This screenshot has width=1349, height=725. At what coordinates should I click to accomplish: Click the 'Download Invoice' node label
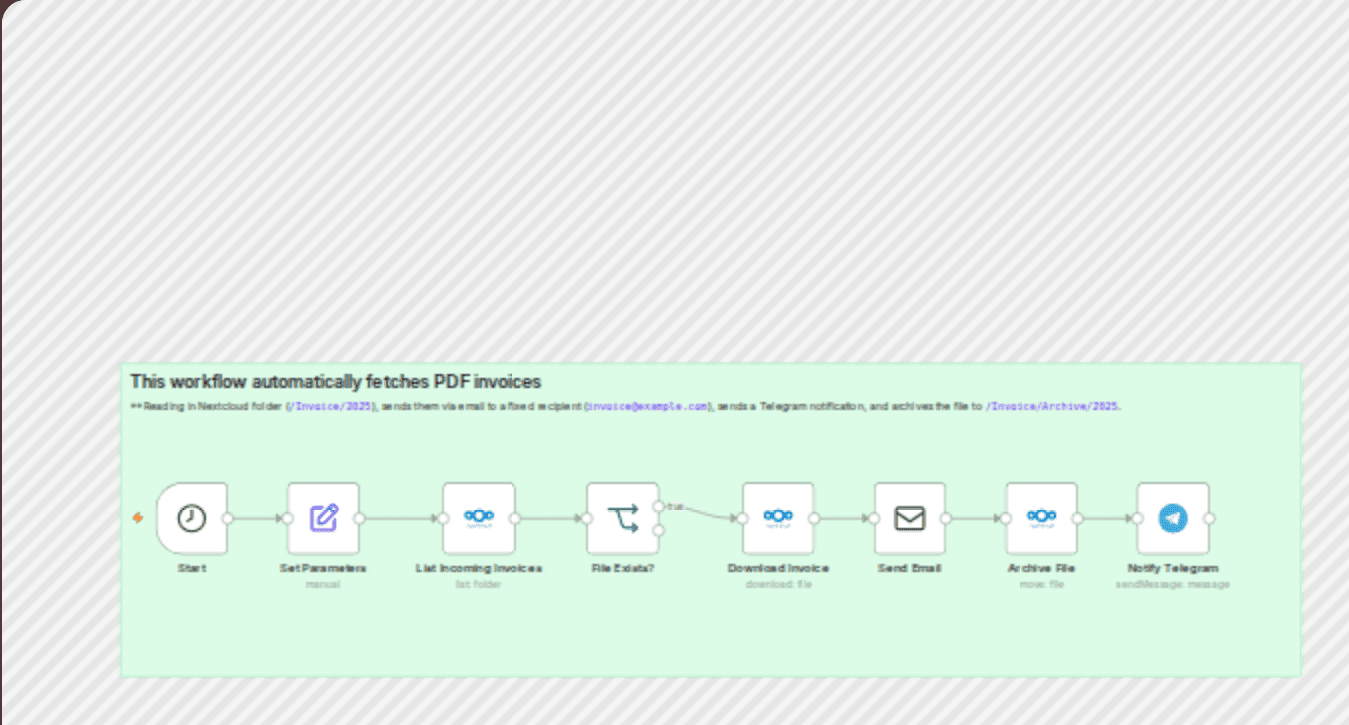point(778,568)
